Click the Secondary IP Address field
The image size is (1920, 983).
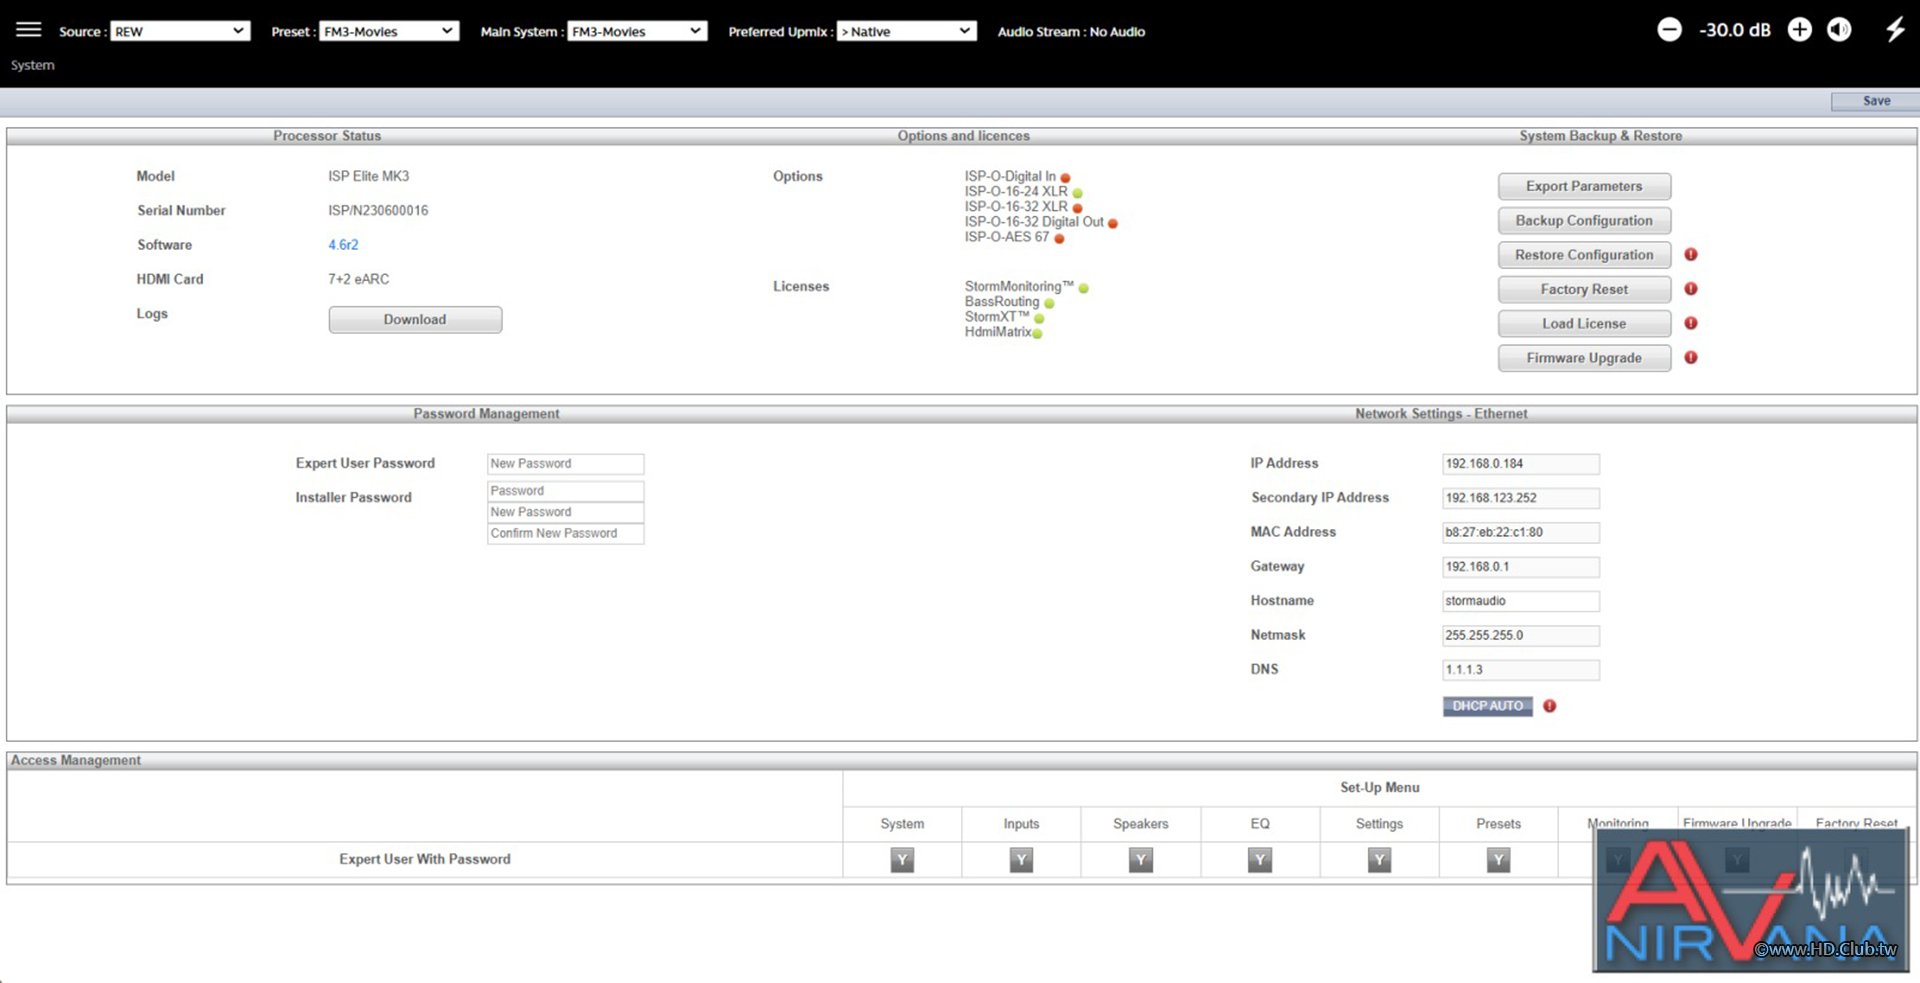point(1520,498)
